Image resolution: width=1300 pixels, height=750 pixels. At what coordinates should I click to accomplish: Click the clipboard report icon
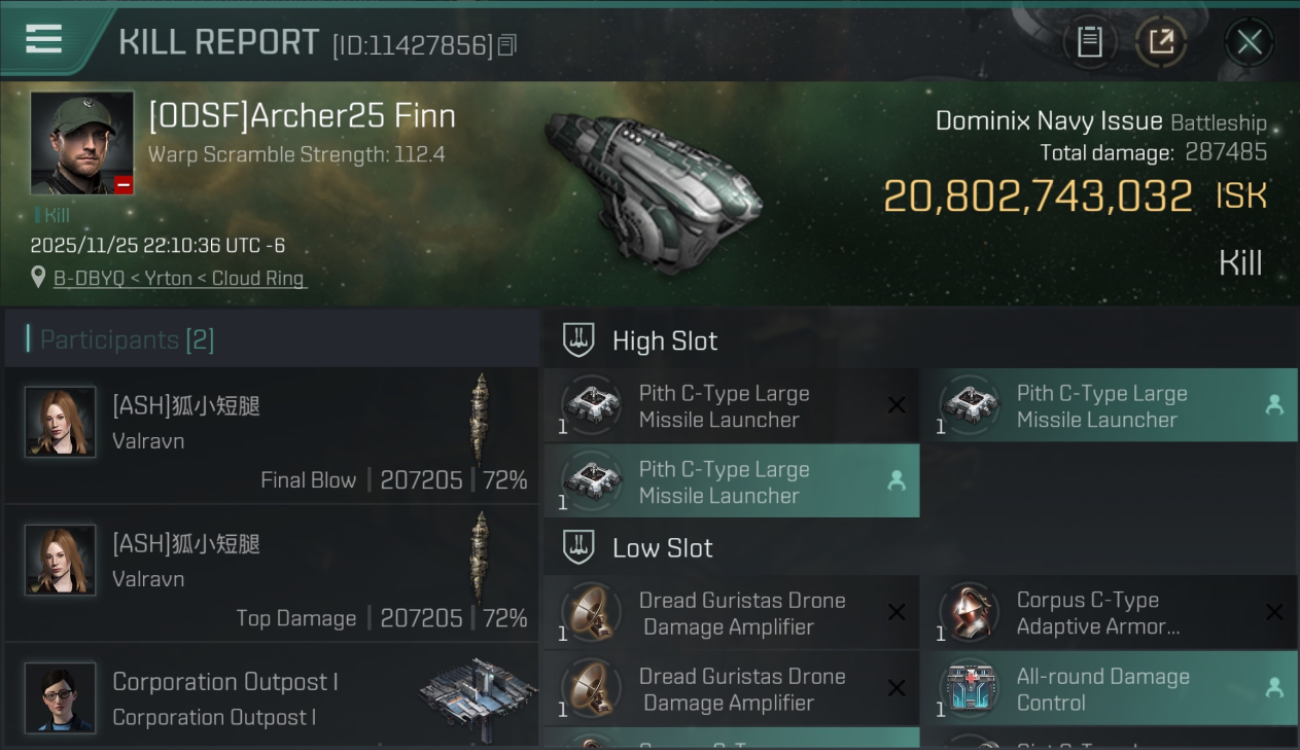click(x=1089, y=42)
